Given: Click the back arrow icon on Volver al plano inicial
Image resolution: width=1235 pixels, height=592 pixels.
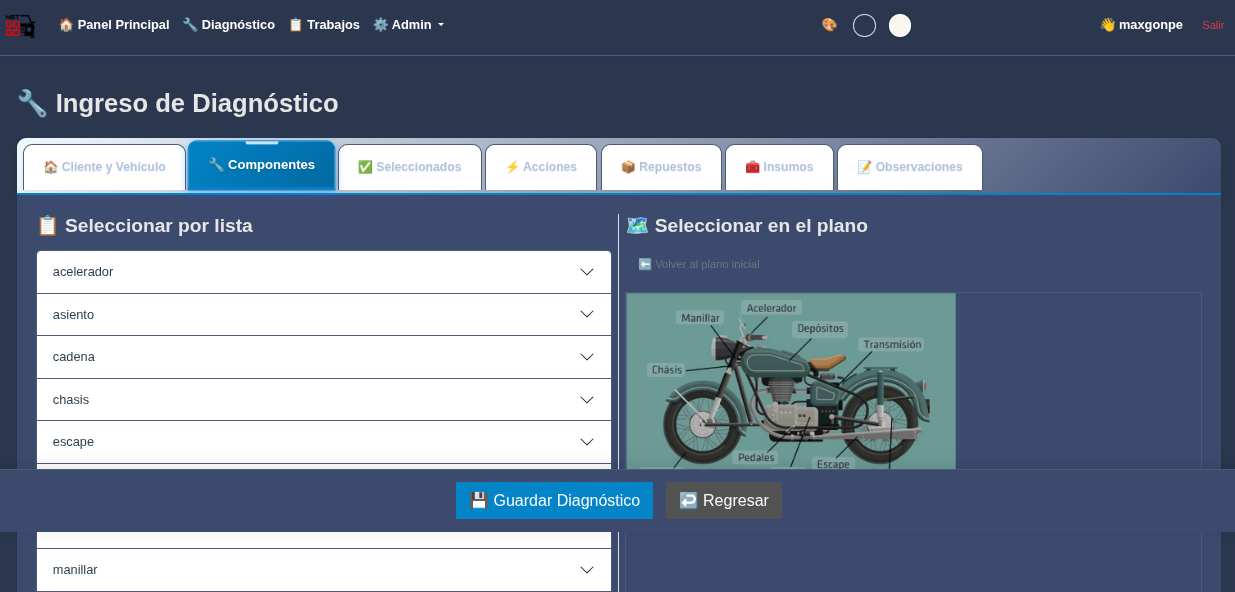Looking at the screenshot, I should point(644,264).
